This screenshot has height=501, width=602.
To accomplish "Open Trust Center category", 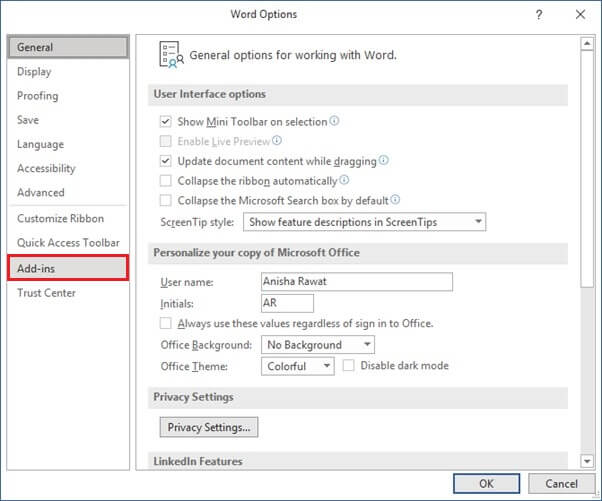I will [x=68, y=293].
